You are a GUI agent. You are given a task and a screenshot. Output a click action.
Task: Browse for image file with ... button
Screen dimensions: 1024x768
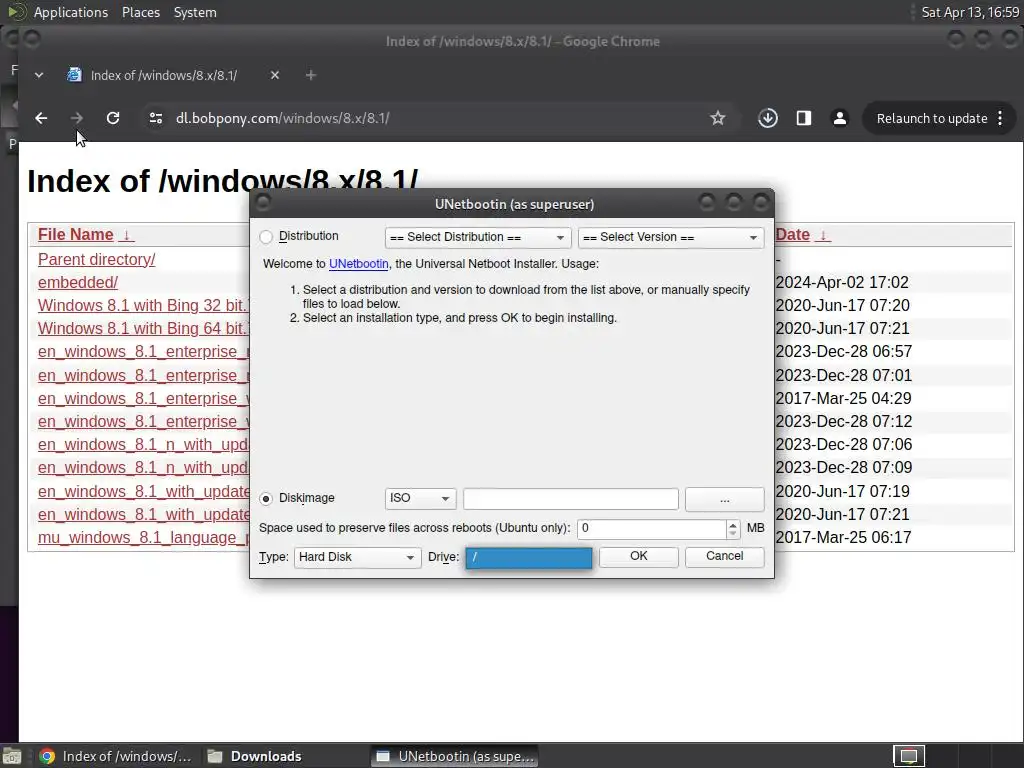tap(724, 499)
